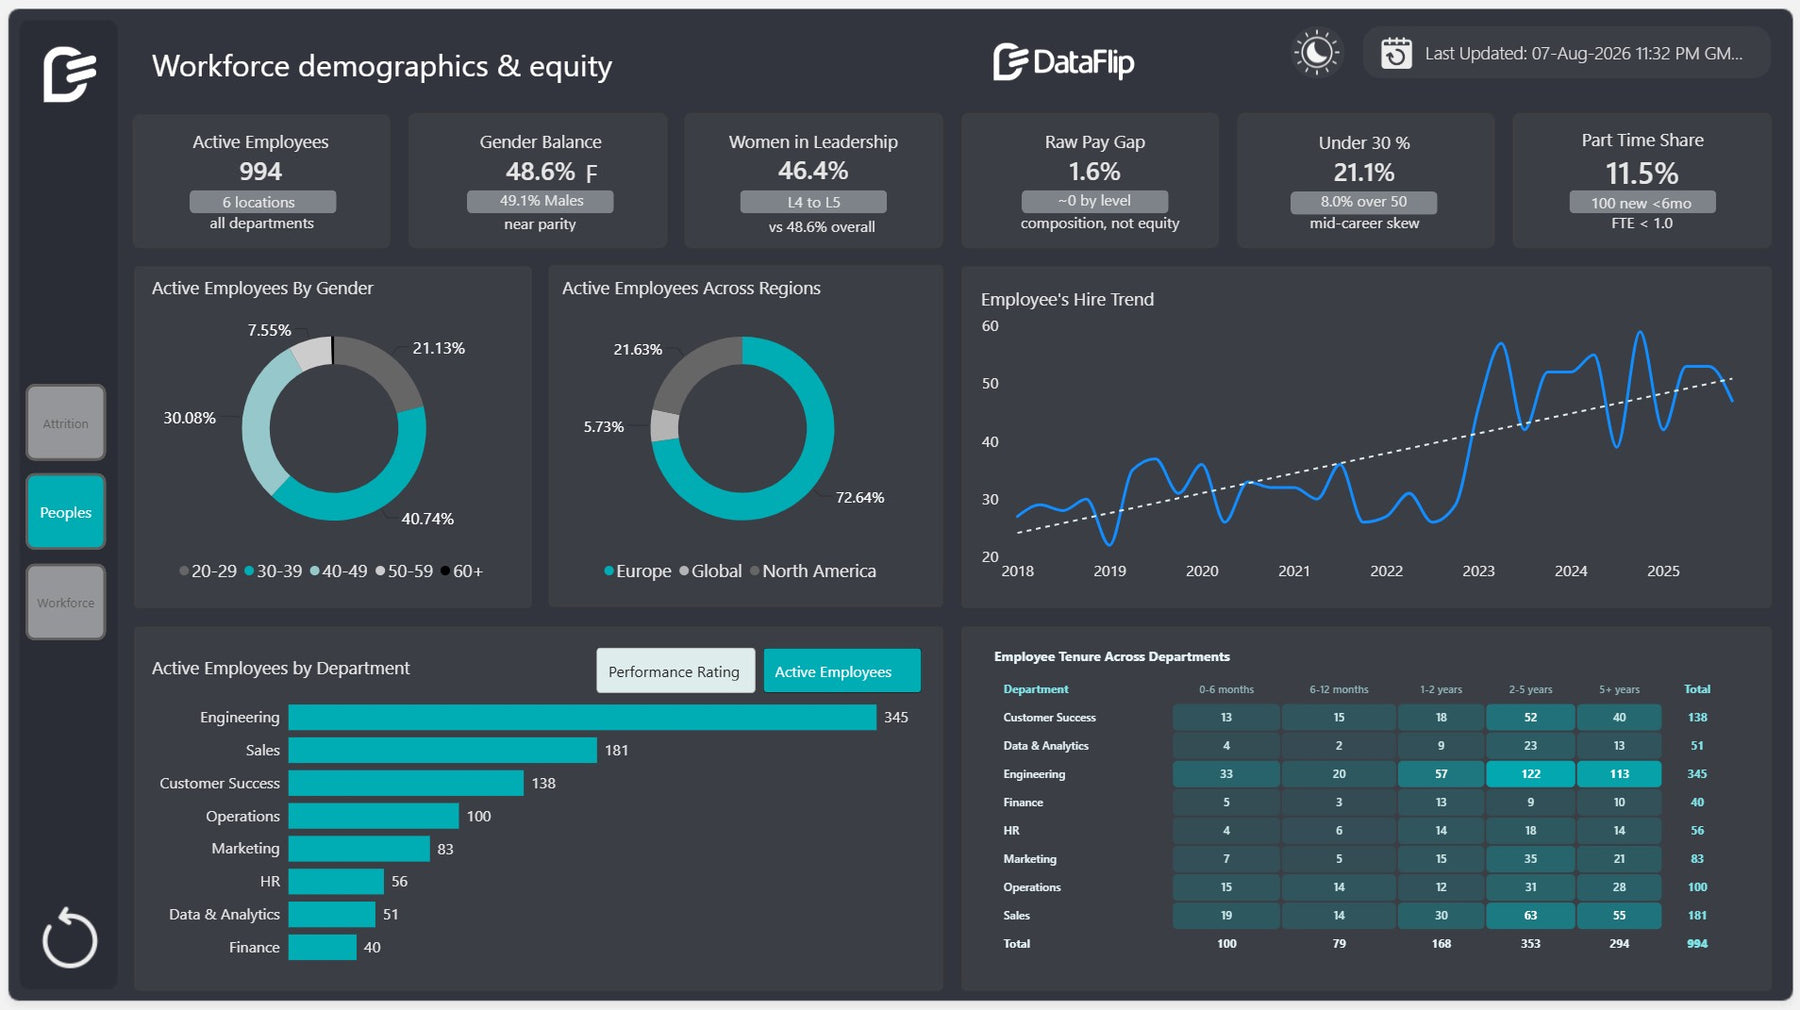The width and height of the screenshot is (1800, 1010).
Task: Select the Engineering bar in department chart
Action: 582,717
